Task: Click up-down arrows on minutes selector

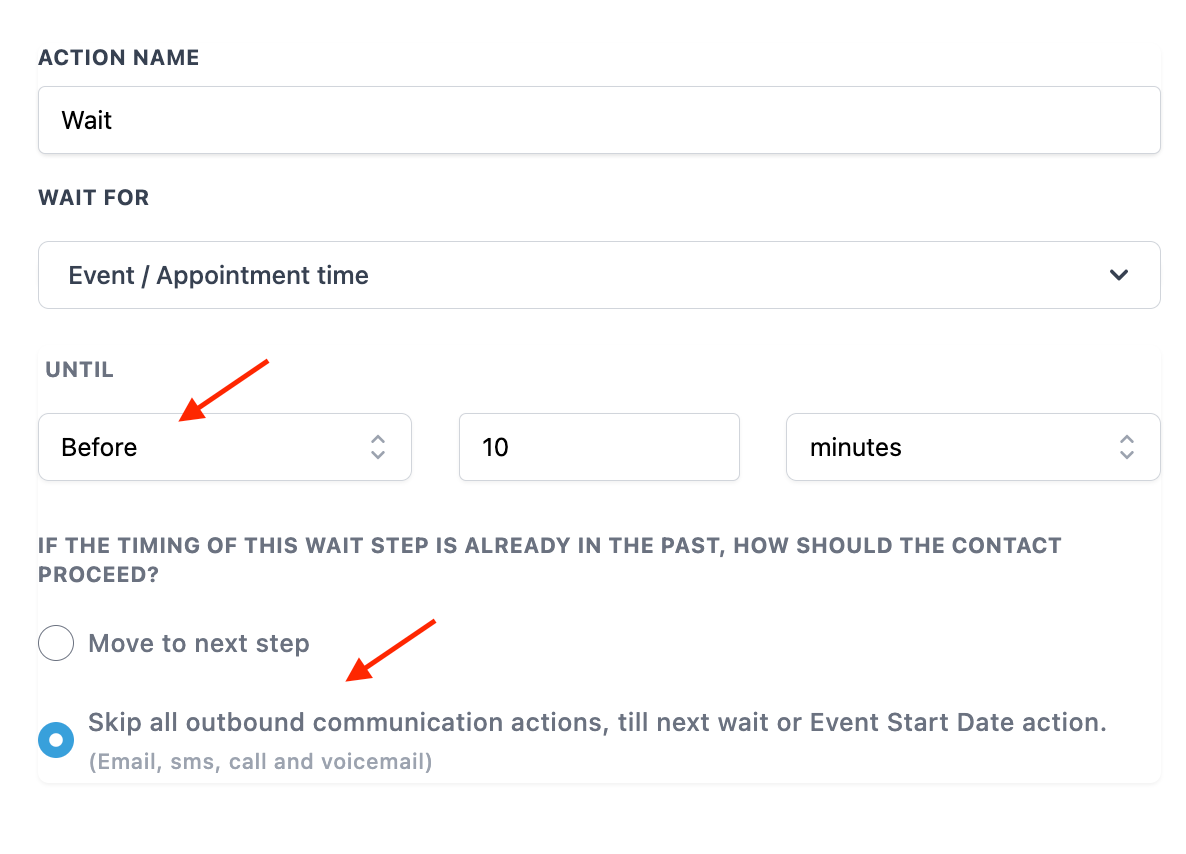Action: tap(1127, 447)
